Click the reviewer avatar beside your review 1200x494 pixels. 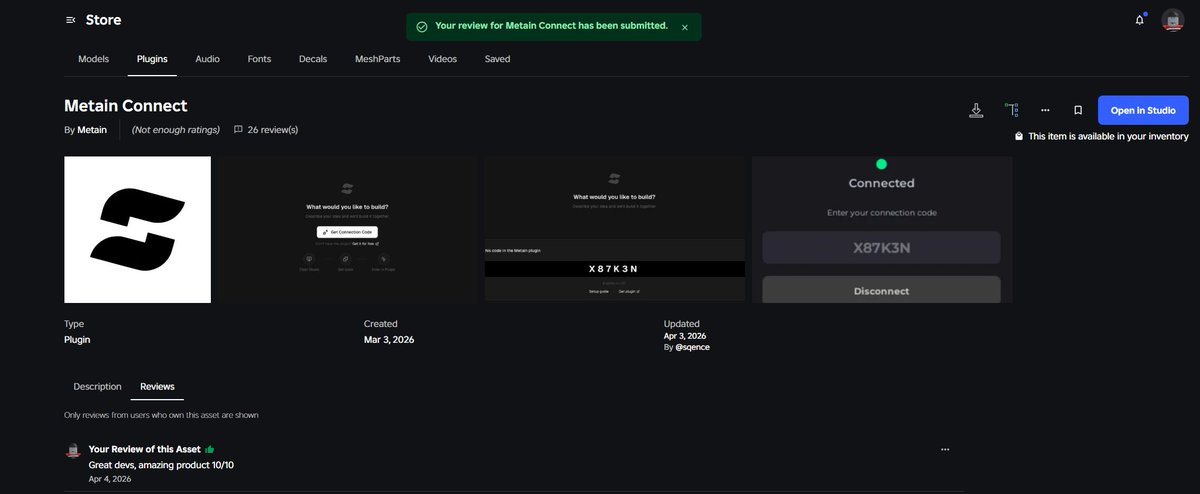(x=73, y=451)
